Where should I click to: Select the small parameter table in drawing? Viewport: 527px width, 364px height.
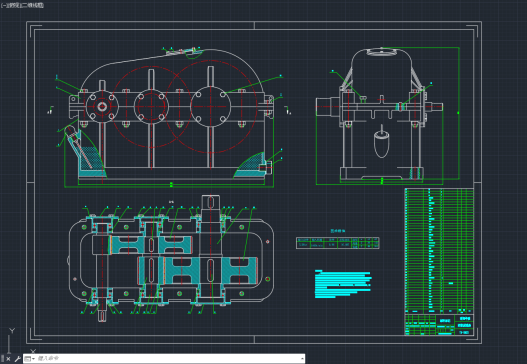click(x=338, y=243)
